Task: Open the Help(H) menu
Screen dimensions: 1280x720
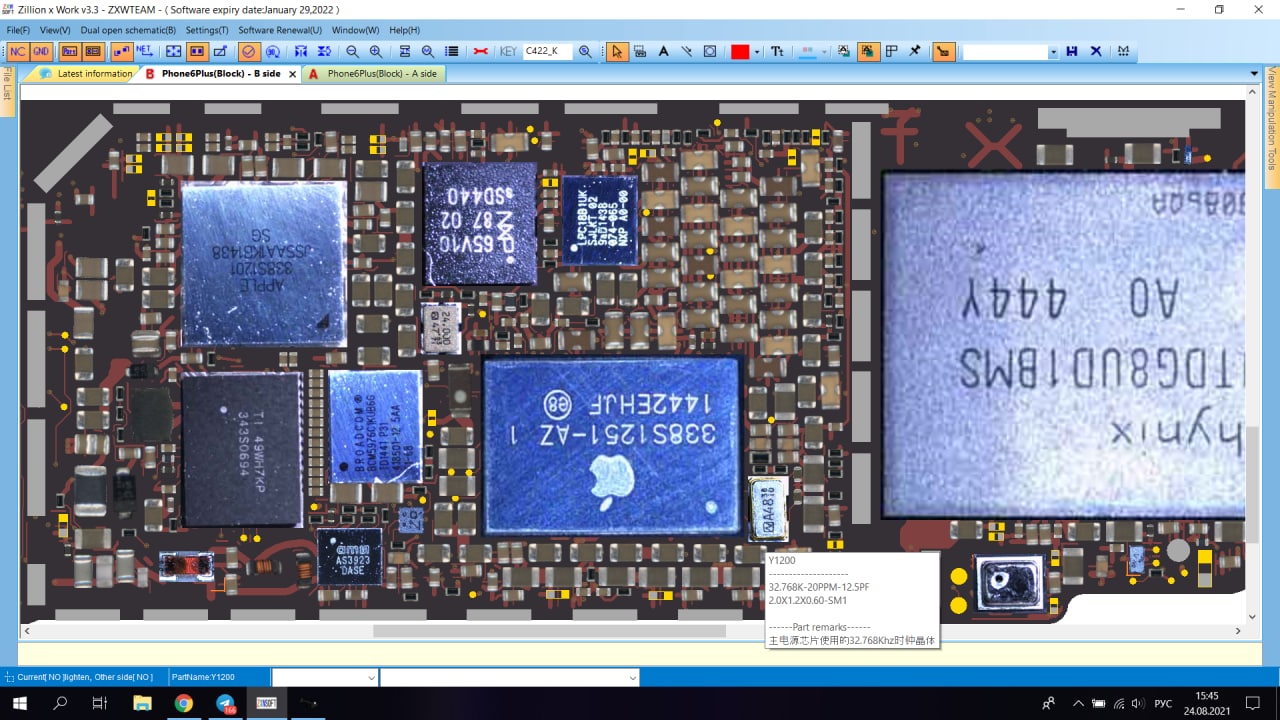Action: (x=404, y=30)
